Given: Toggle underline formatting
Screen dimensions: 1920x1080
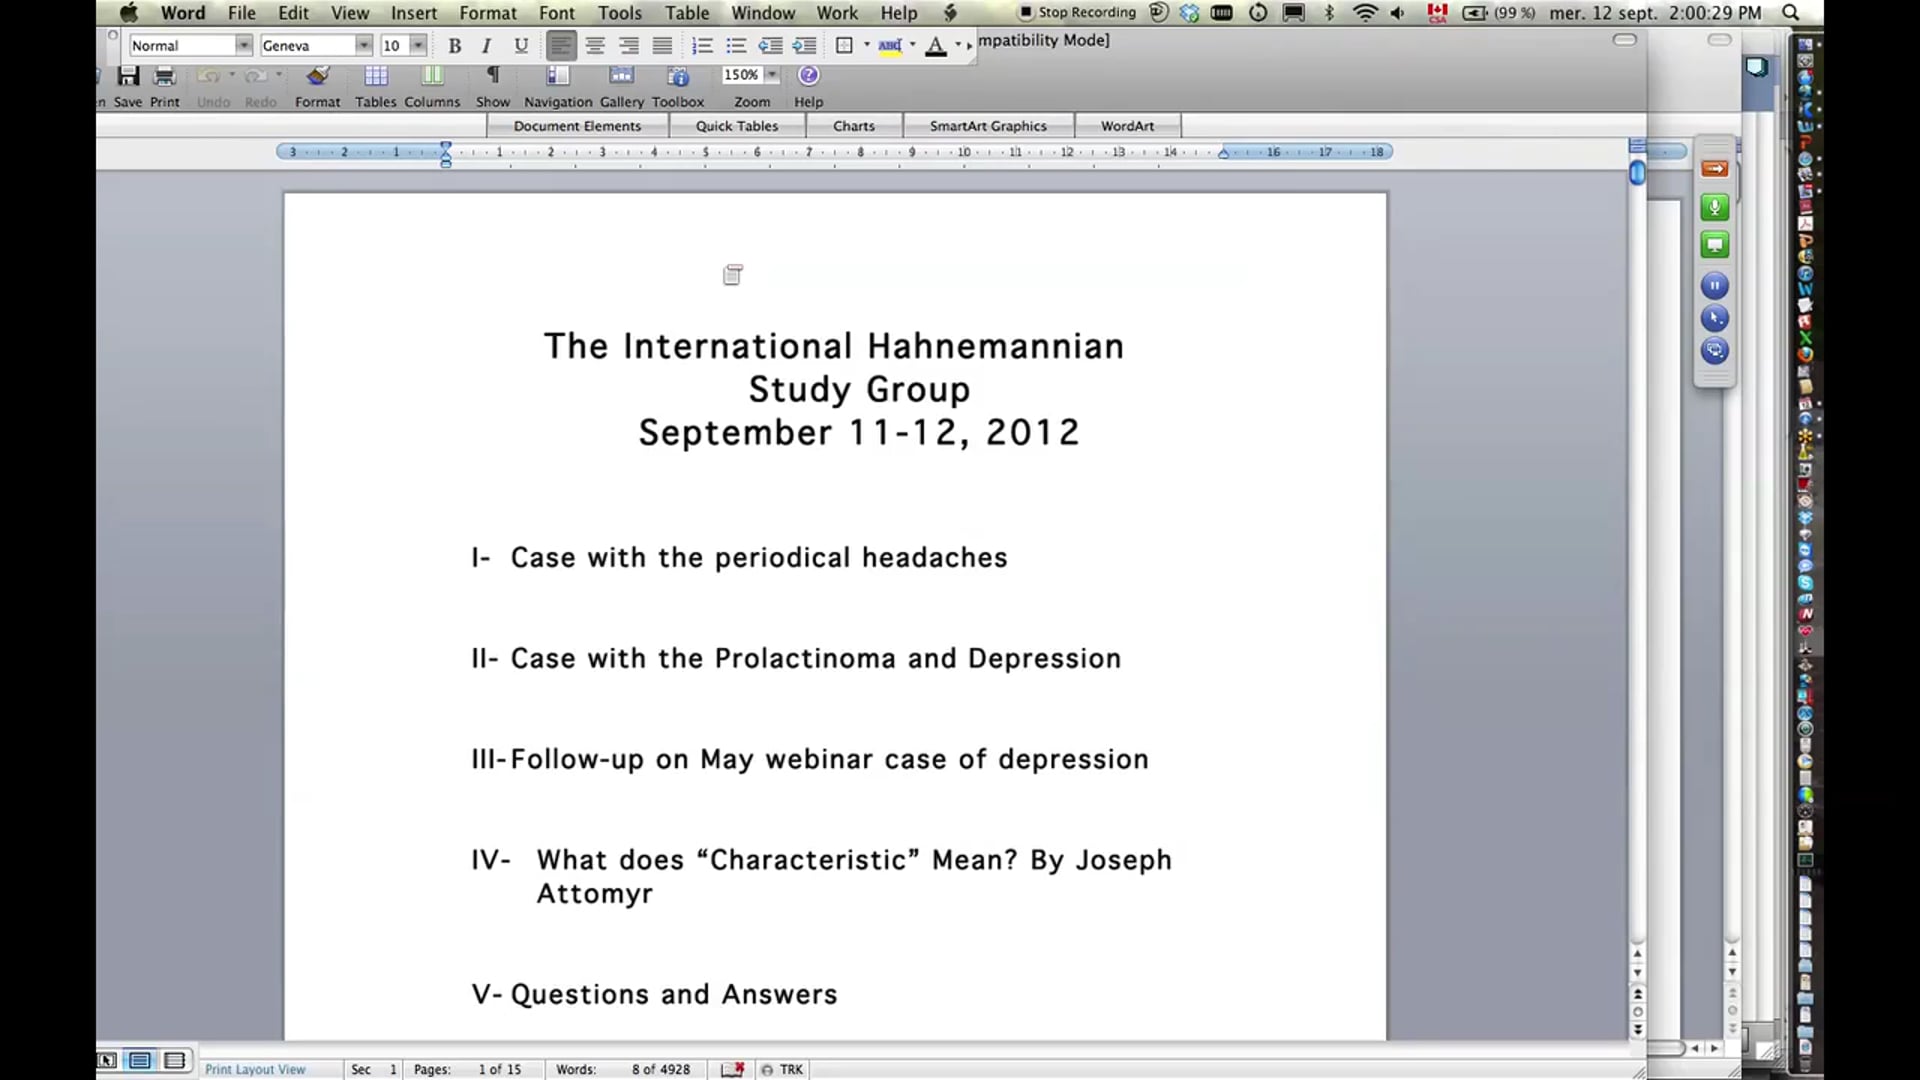Looking at the screenshot, I should [x=520, y=45].
